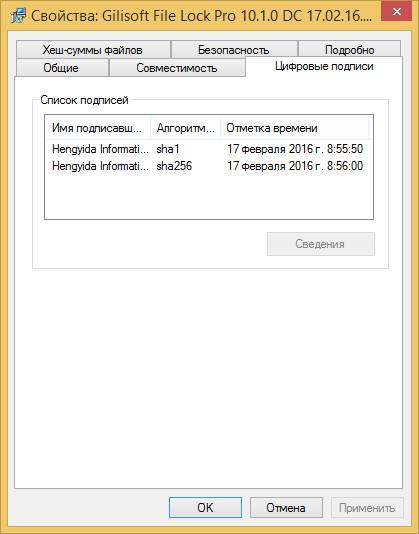This screenshot has width=419, height=534.
Task: Open the Подробно tab
Action: [350, 49]
